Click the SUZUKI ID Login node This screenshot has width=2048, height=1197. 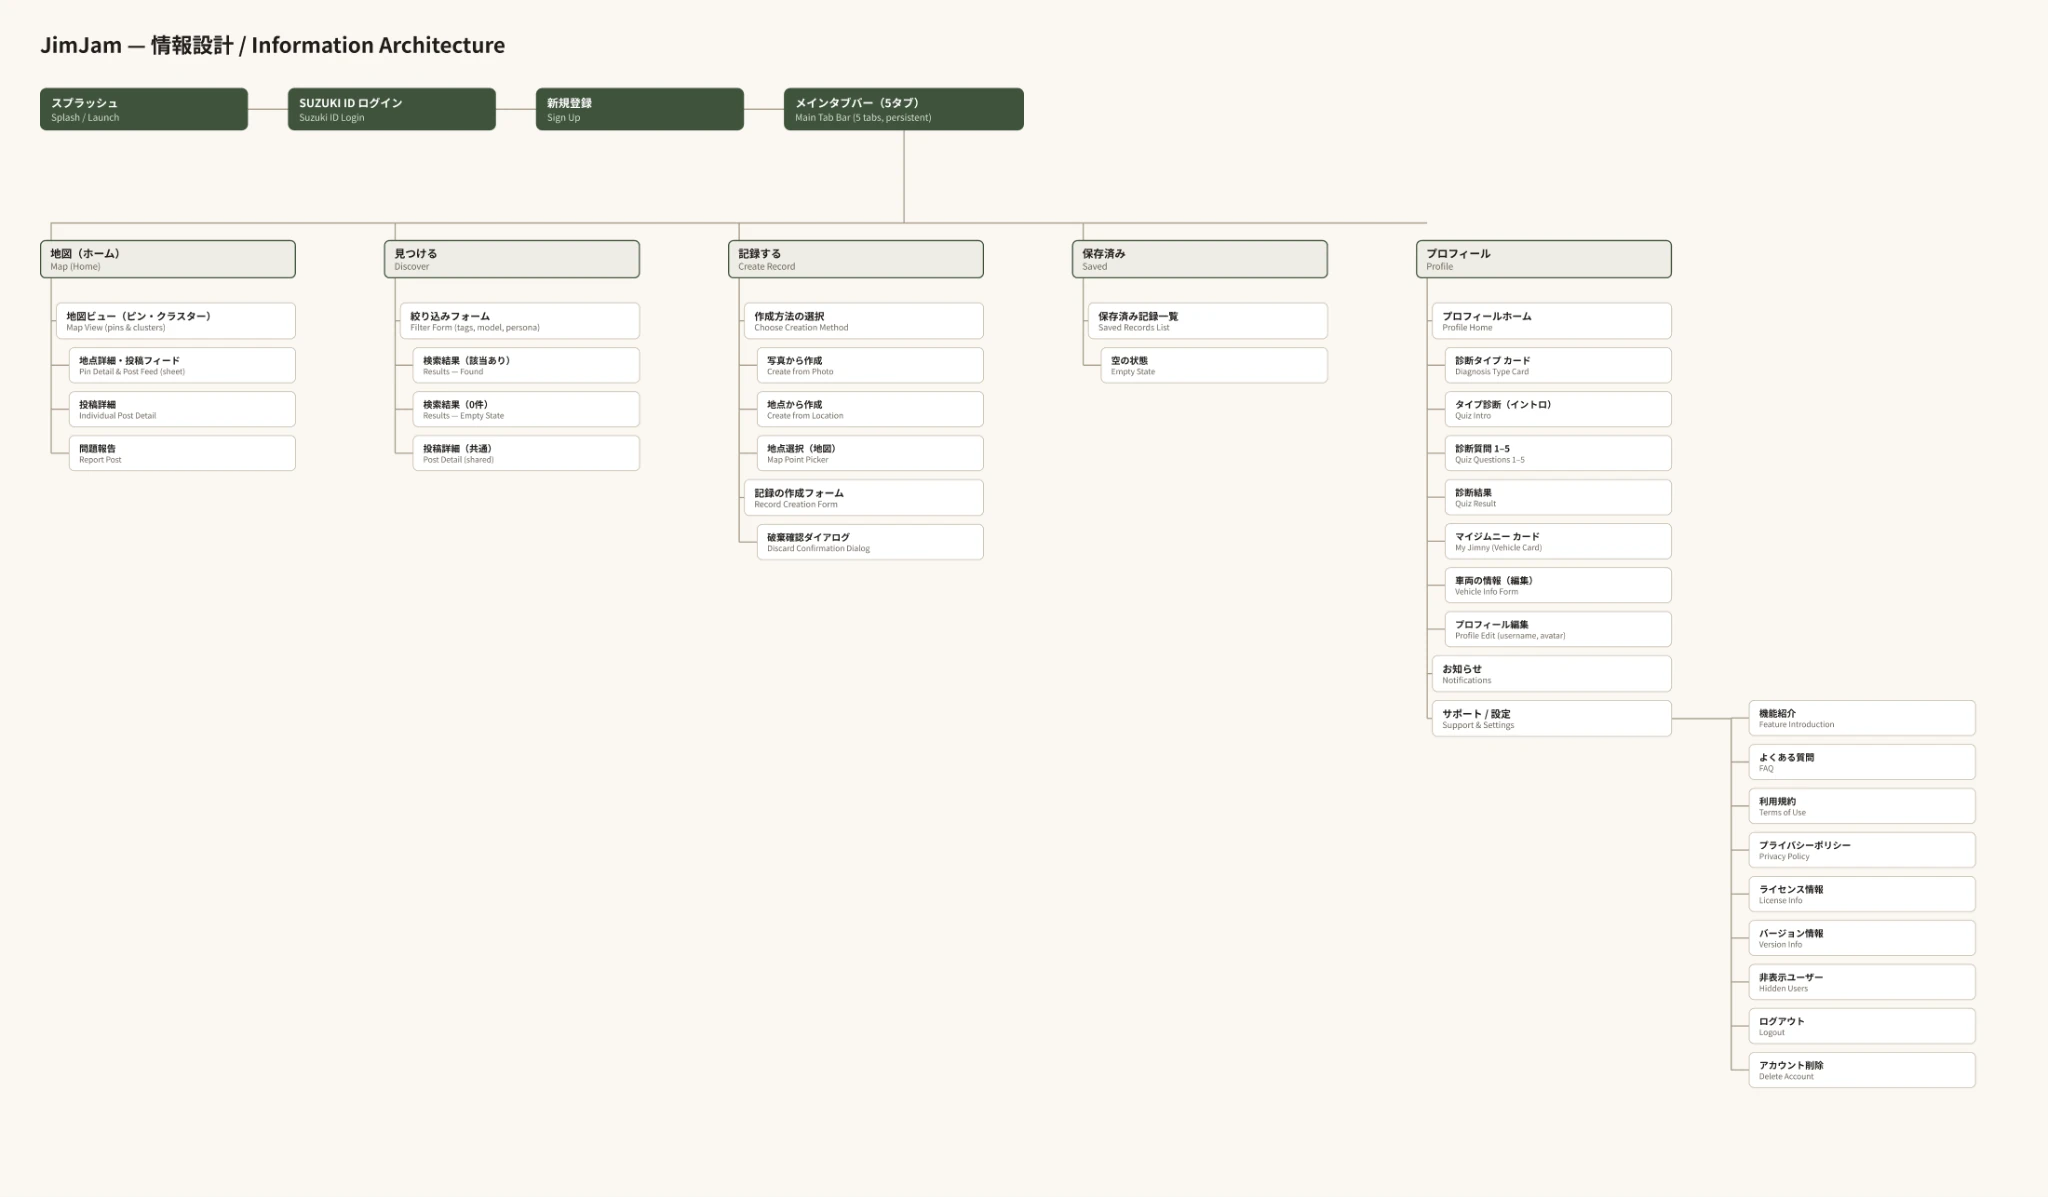pos(392,109)
